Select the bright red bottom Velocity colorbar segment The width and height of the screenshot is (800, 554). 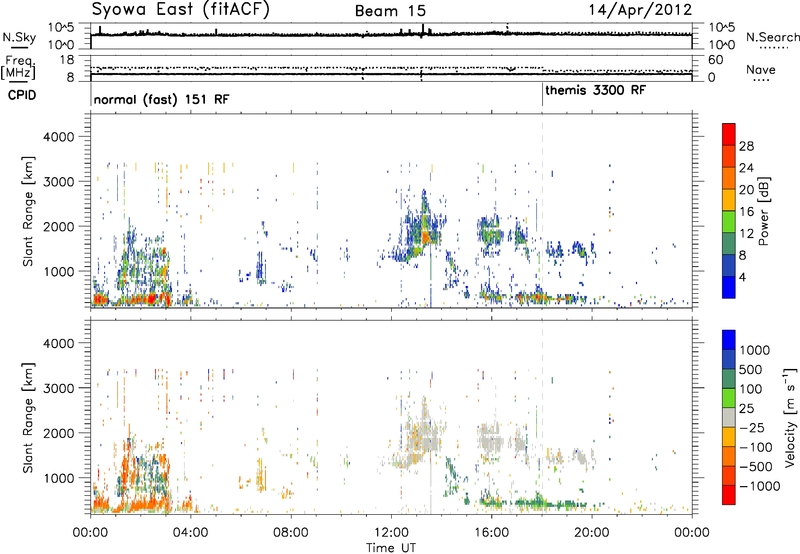click(x=729, y=495)
